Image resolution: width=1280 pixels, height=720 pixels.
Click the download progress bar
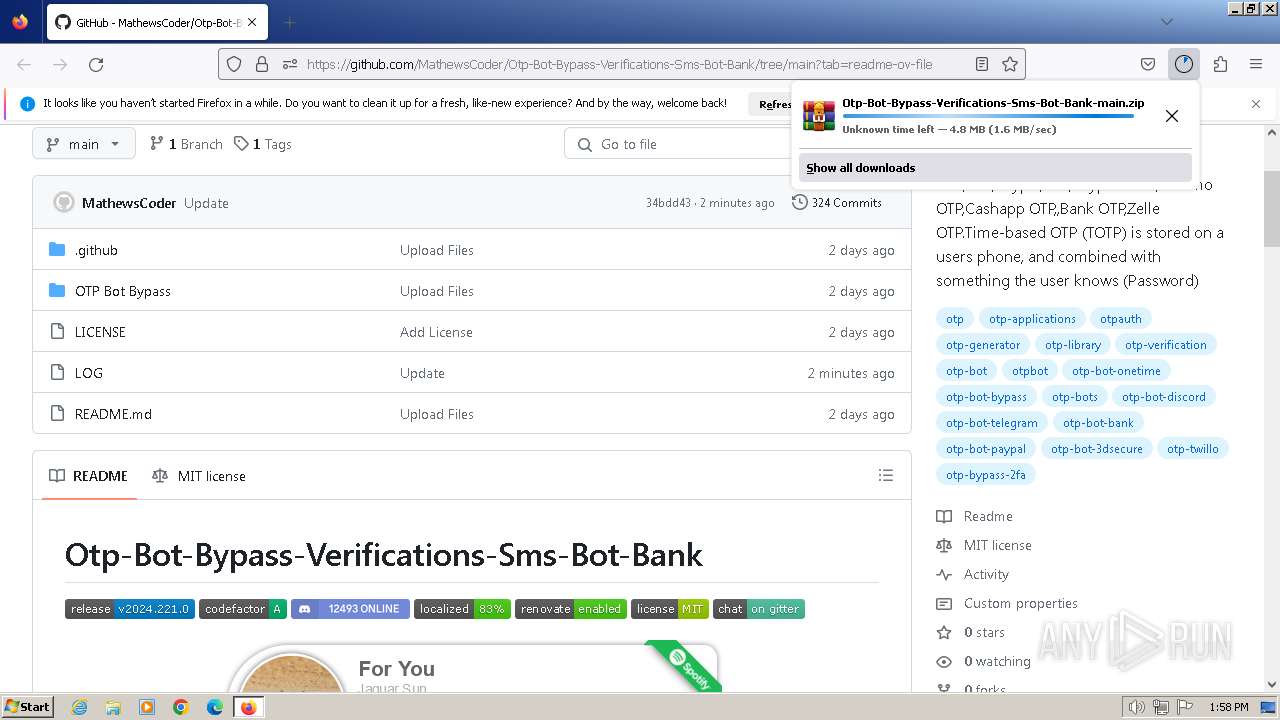[988, 116]
